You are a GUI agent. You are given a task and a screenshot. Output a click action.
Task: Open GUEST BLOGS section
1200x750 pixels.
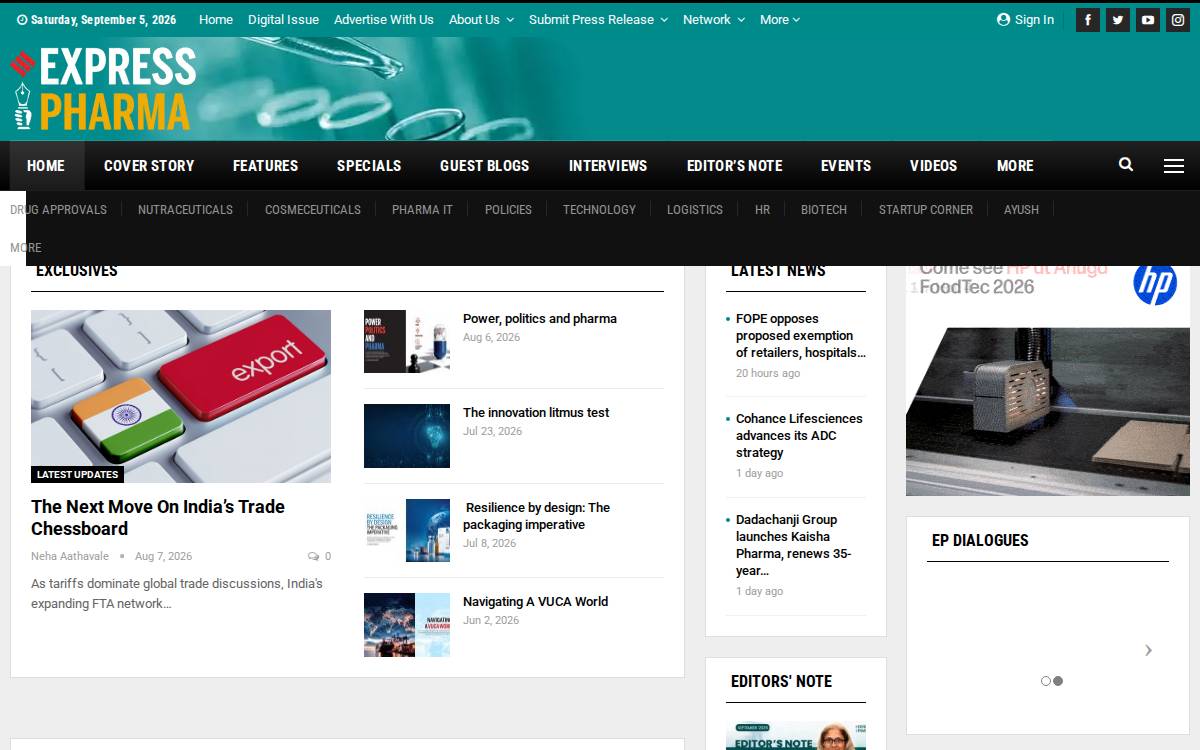[x=485, y=166]
